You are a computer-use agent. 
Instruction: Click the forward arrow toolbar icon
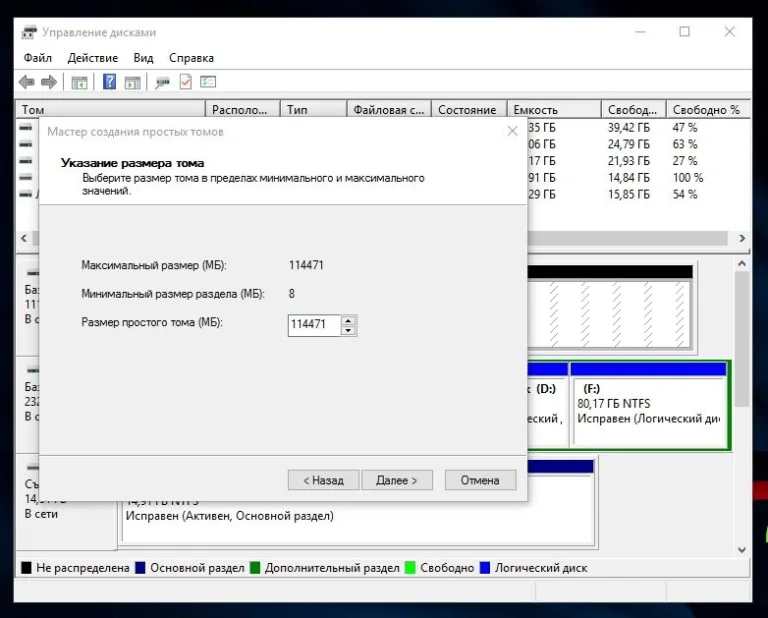click(49, 82)
